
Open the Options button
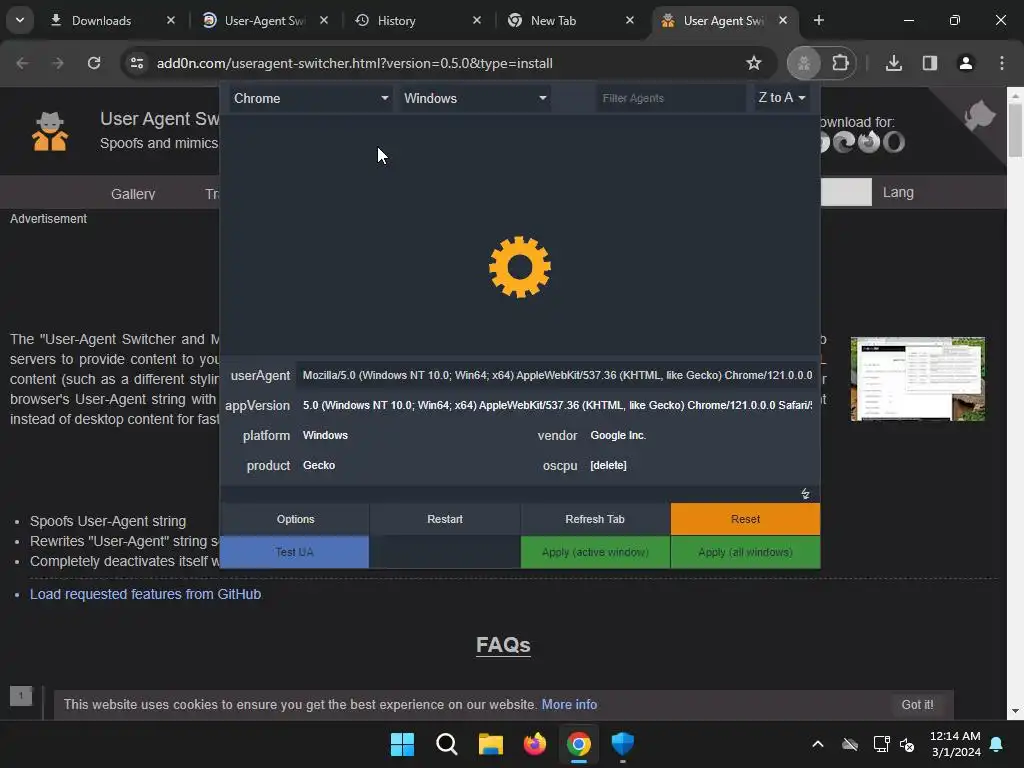coord(295,519)
